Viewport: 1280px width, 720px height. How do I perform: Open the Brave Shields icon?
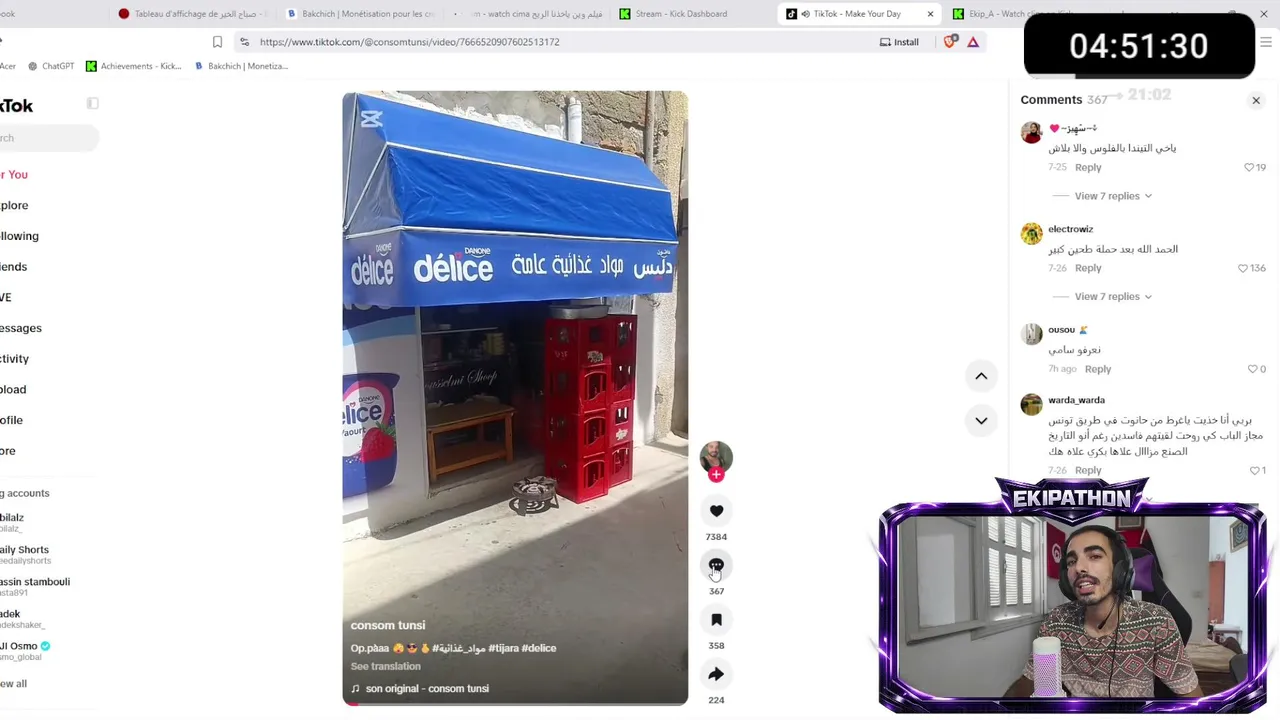(x=950, y=42)
